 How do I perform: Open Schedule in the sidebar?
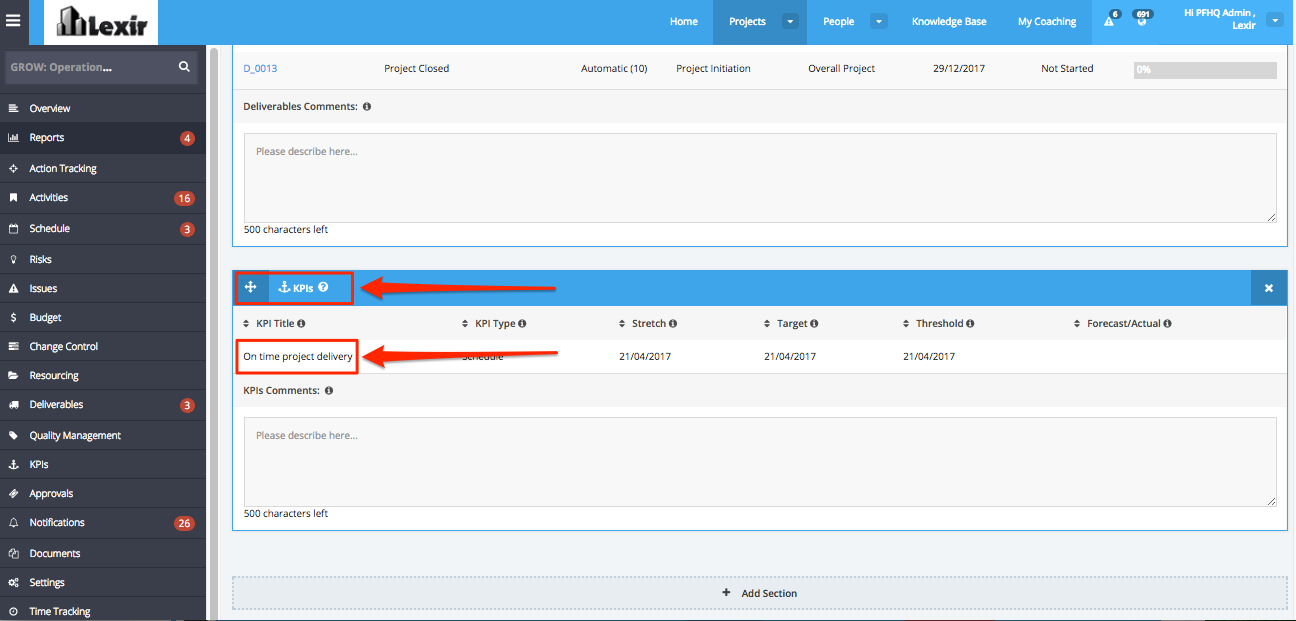103,229
